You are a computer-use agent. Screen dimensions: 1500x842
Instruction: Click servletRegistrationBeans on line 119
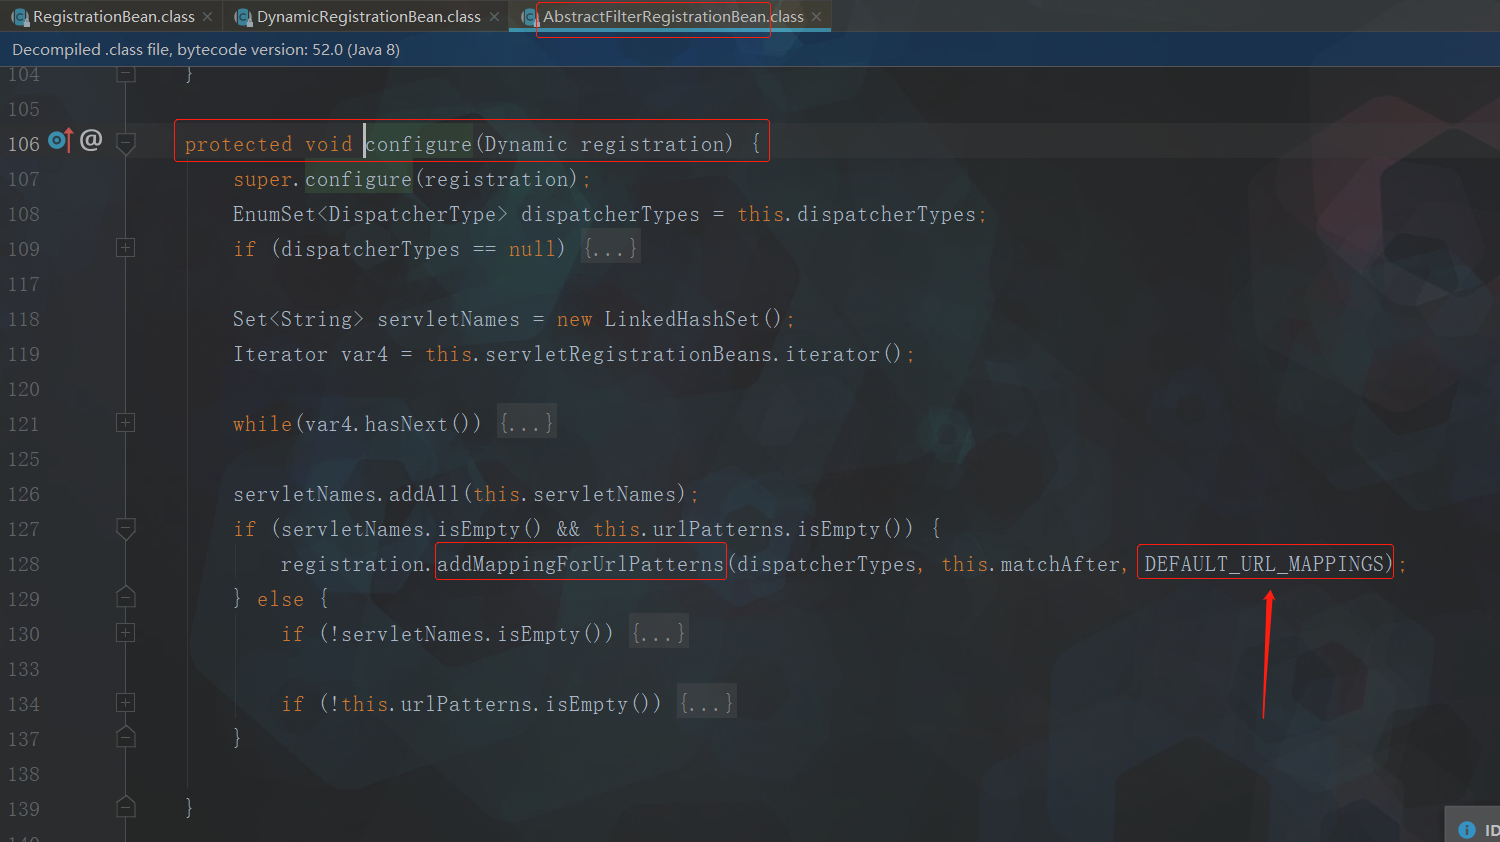pyautogui.click(x=629, y=354)
